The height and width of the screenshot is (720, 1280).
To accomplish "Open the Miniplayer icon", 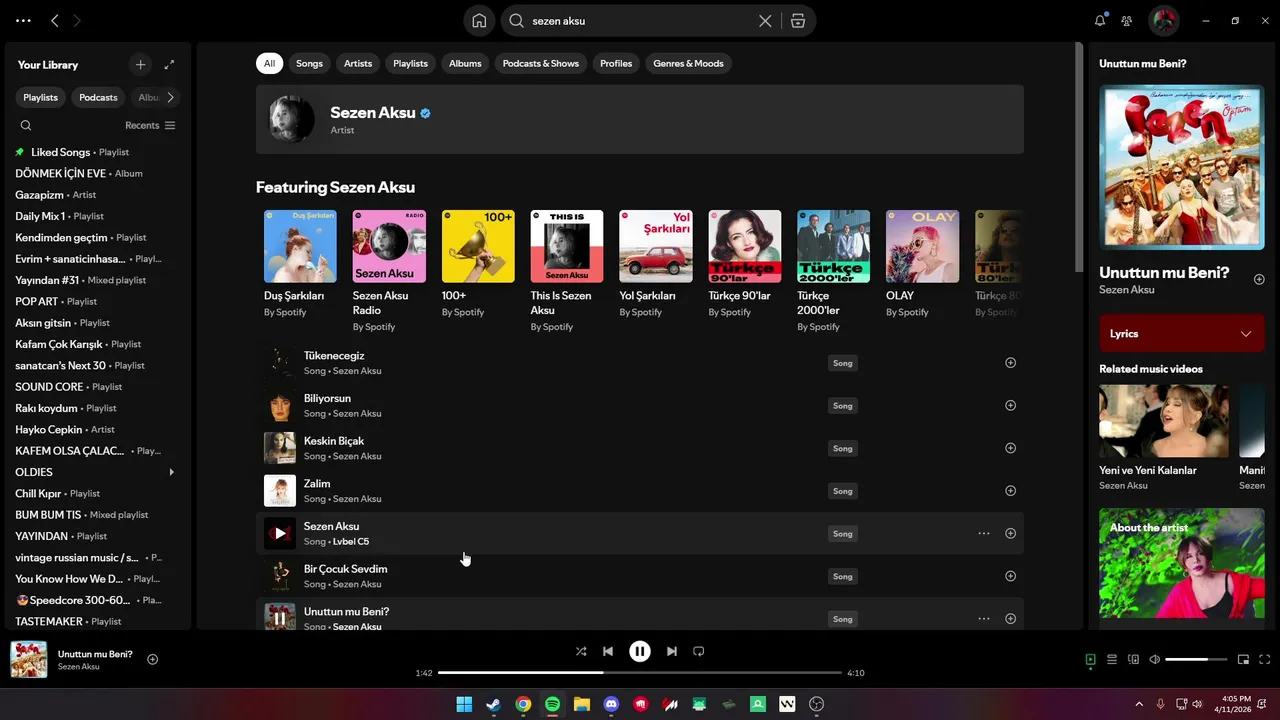I will tap(1243, 659).
